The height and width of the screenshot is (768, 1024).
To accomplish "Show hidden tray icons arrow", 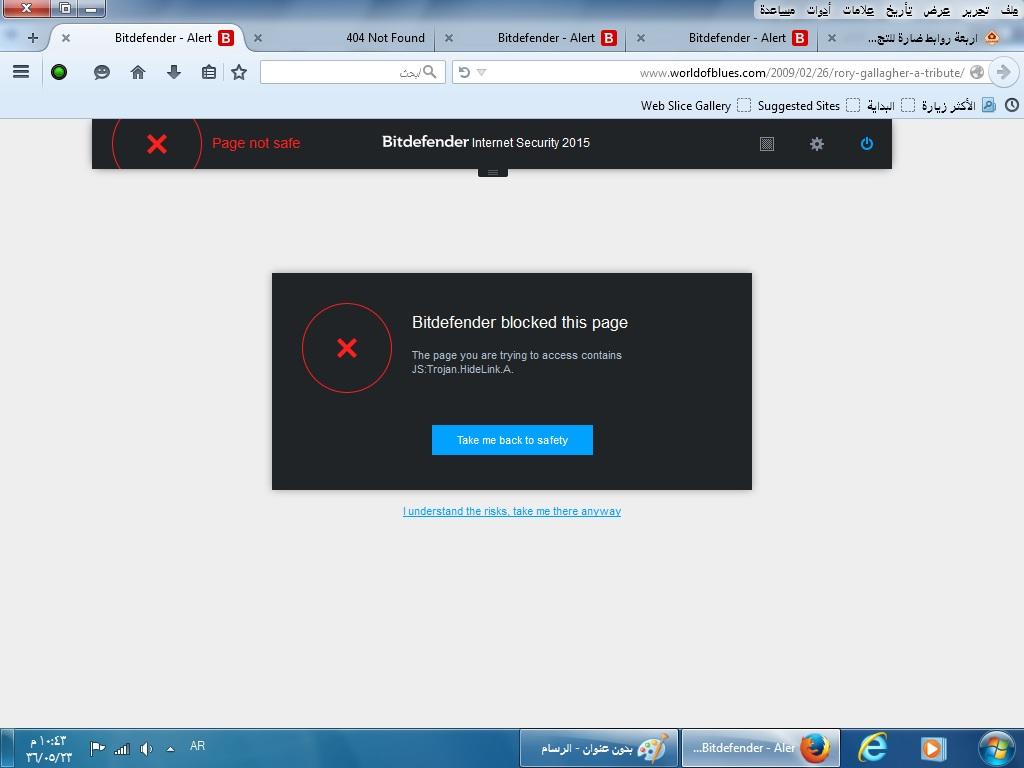I will coord(170,749).
